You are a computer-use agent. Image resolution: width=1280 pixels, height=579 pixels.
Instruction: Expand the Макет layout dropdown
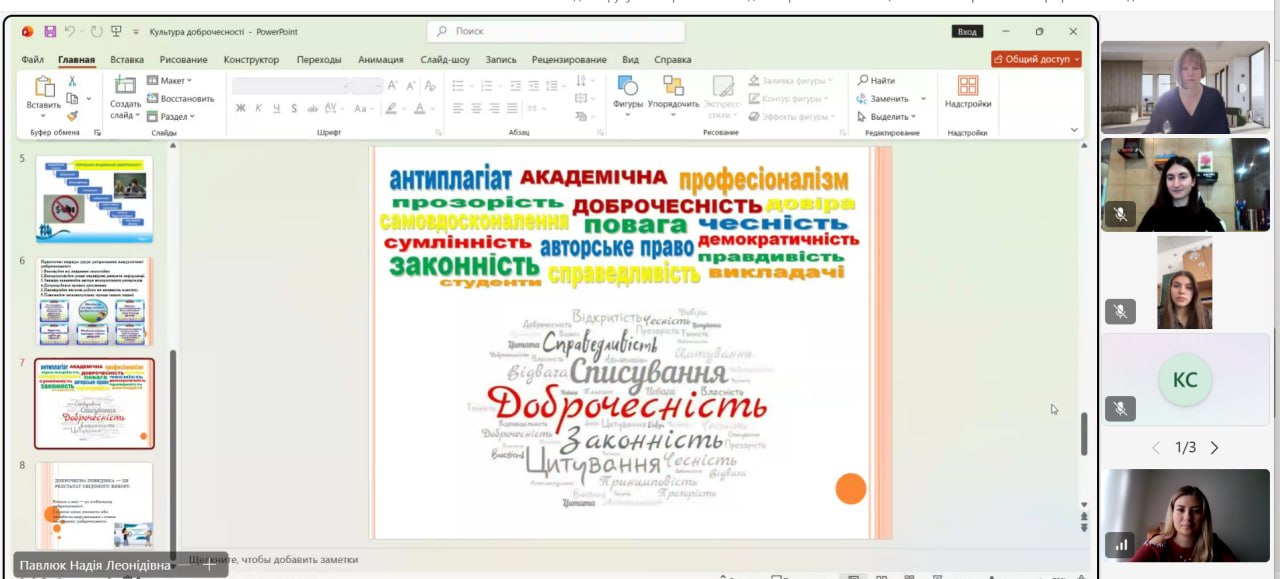click(170, 80)
